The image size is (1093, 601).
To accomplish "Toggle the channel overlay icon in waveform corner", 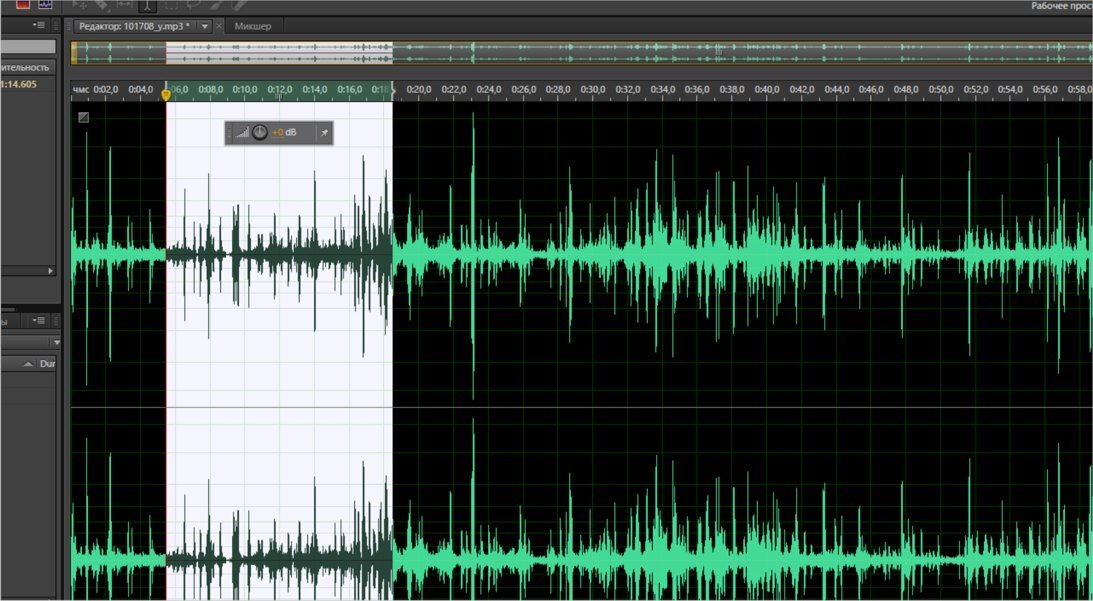I will (x=84, y=117).
